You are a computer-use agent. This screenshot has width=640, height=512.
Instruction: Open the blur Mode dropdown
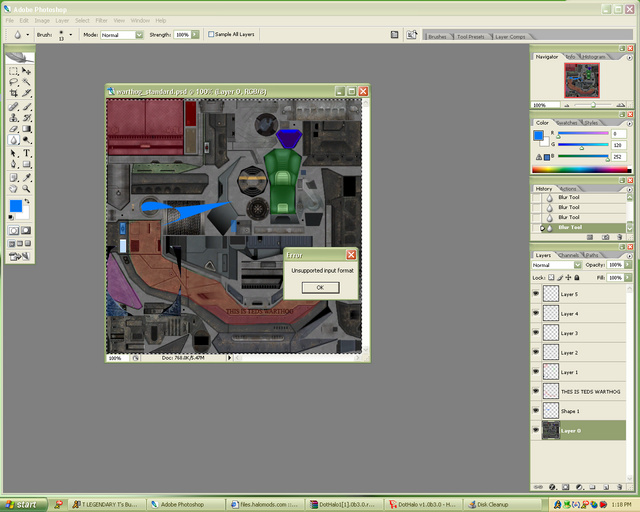[139, 35]
